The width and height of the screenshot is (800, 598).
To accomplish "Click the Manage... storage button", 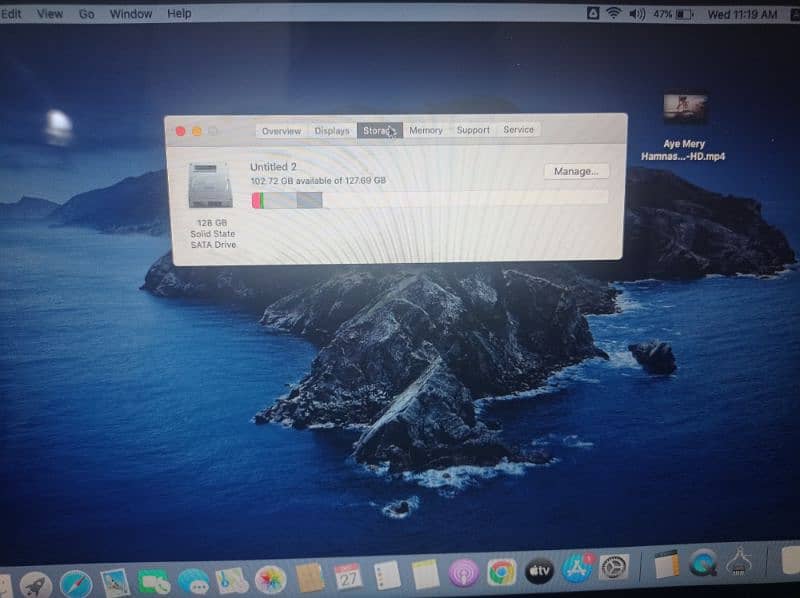I will click(x=576, y=171).
